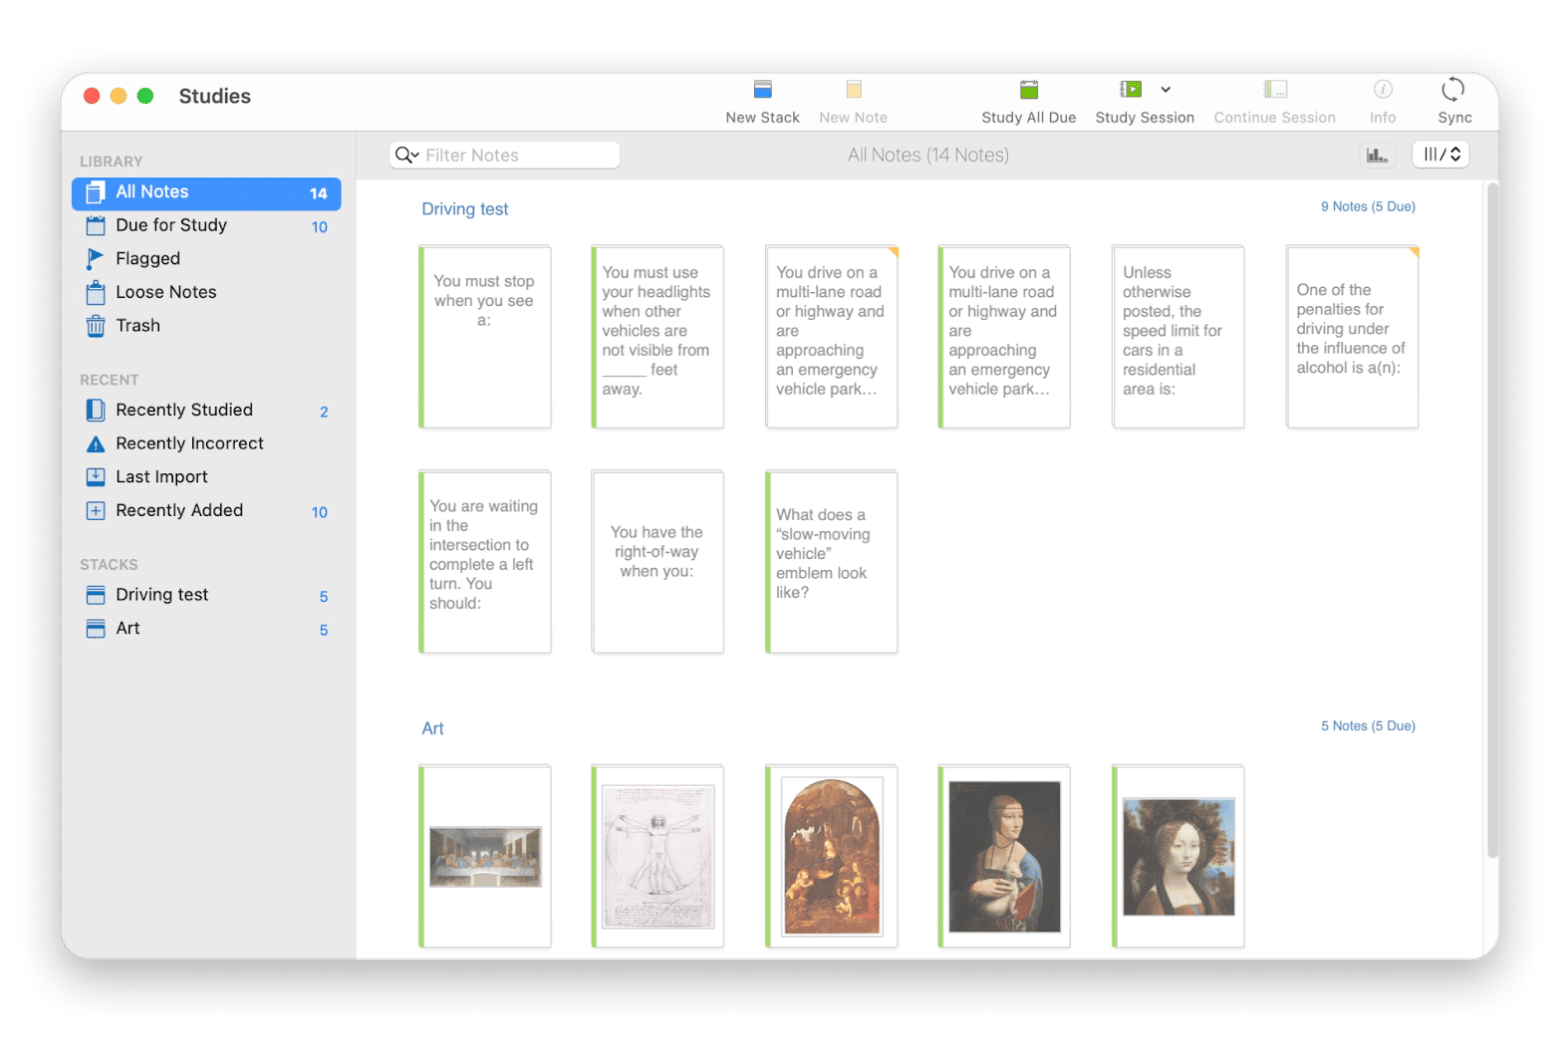The image size is (1560, 1040).
Task: Open the Trash in the sidebar
Action: point(137,325)
